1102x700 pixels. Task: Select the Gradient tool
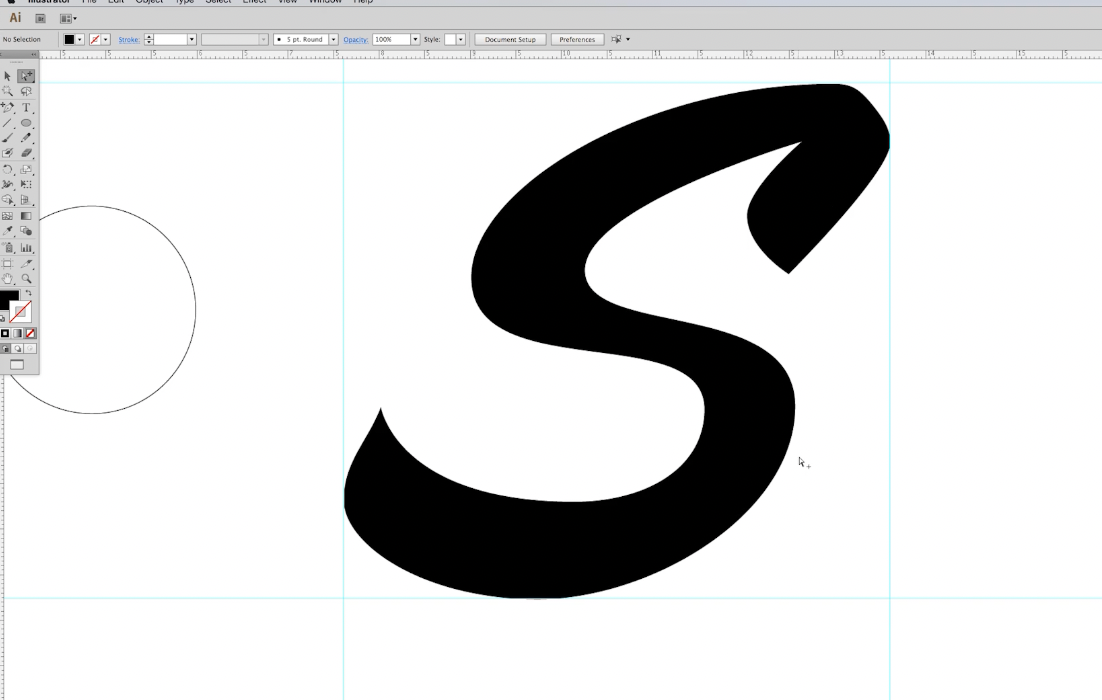click(27, 216)
